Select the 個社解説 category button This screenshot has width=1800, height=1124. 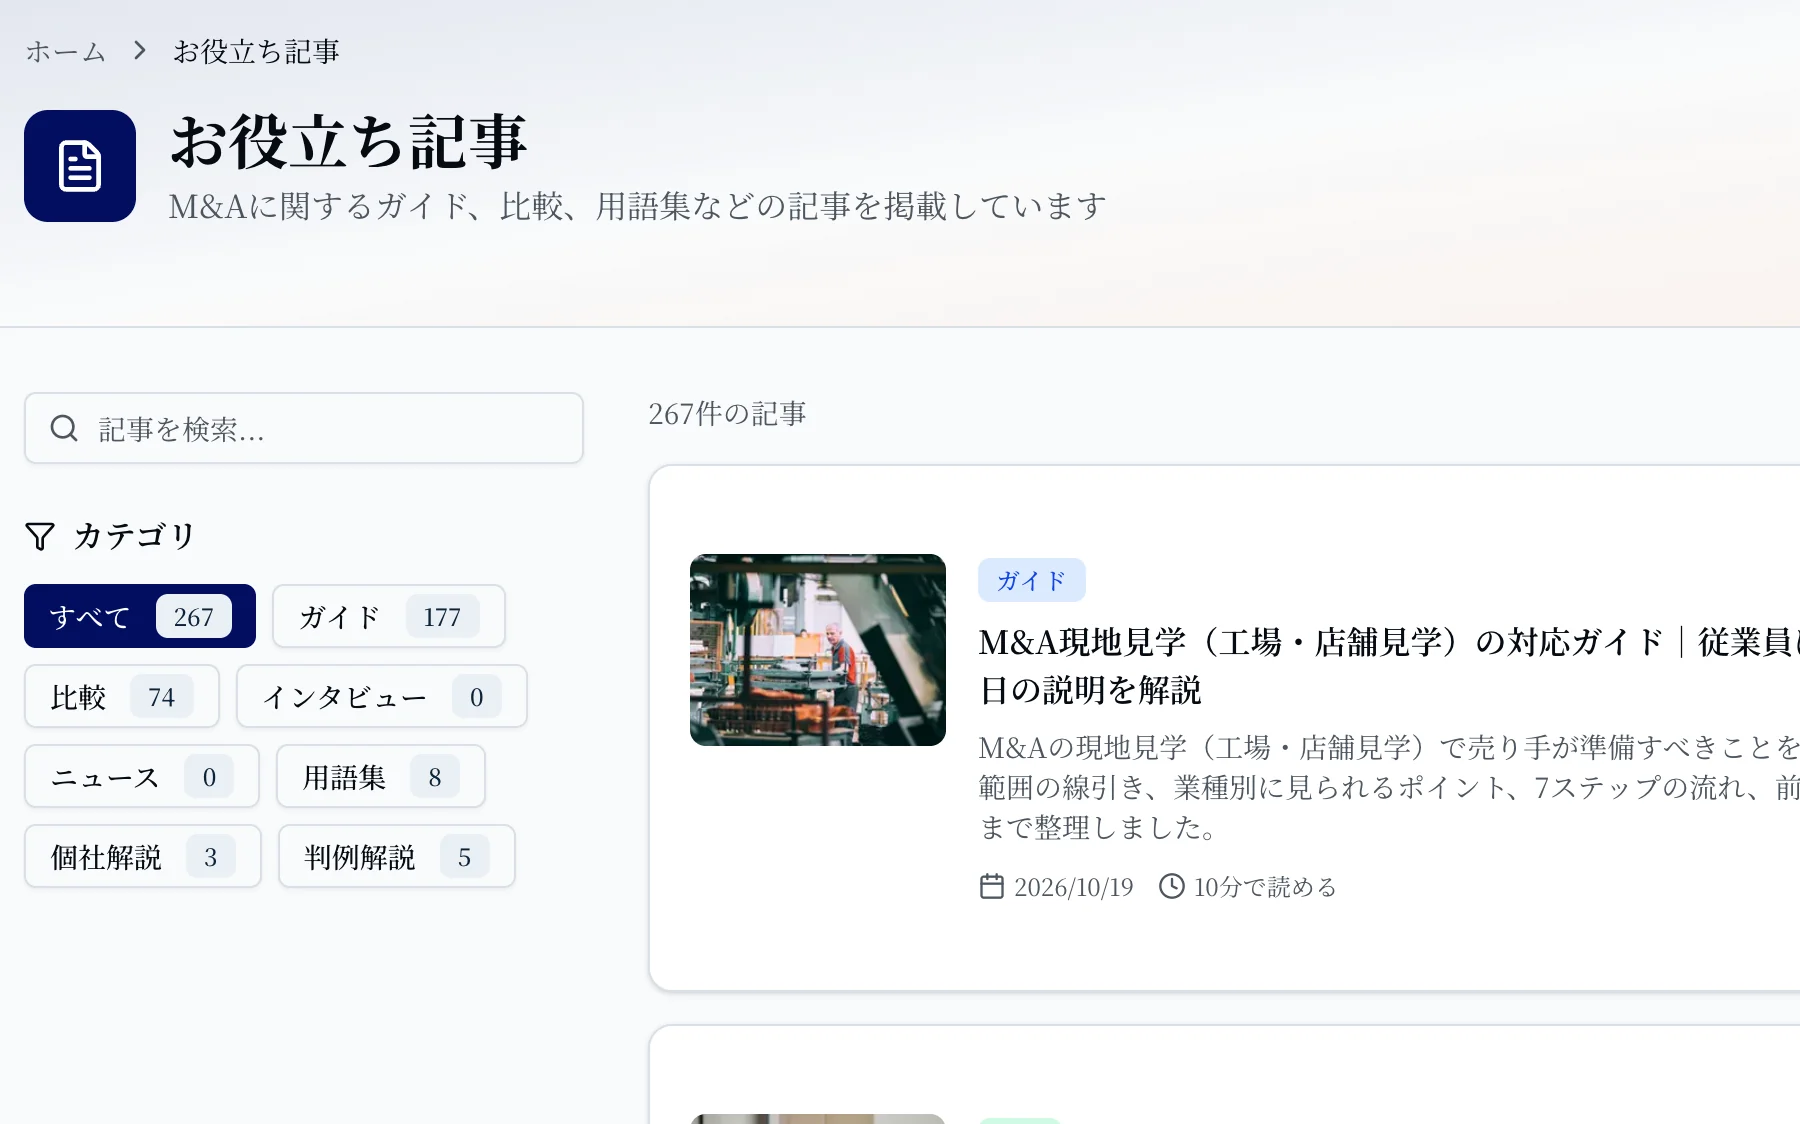[x=143, y=856]
